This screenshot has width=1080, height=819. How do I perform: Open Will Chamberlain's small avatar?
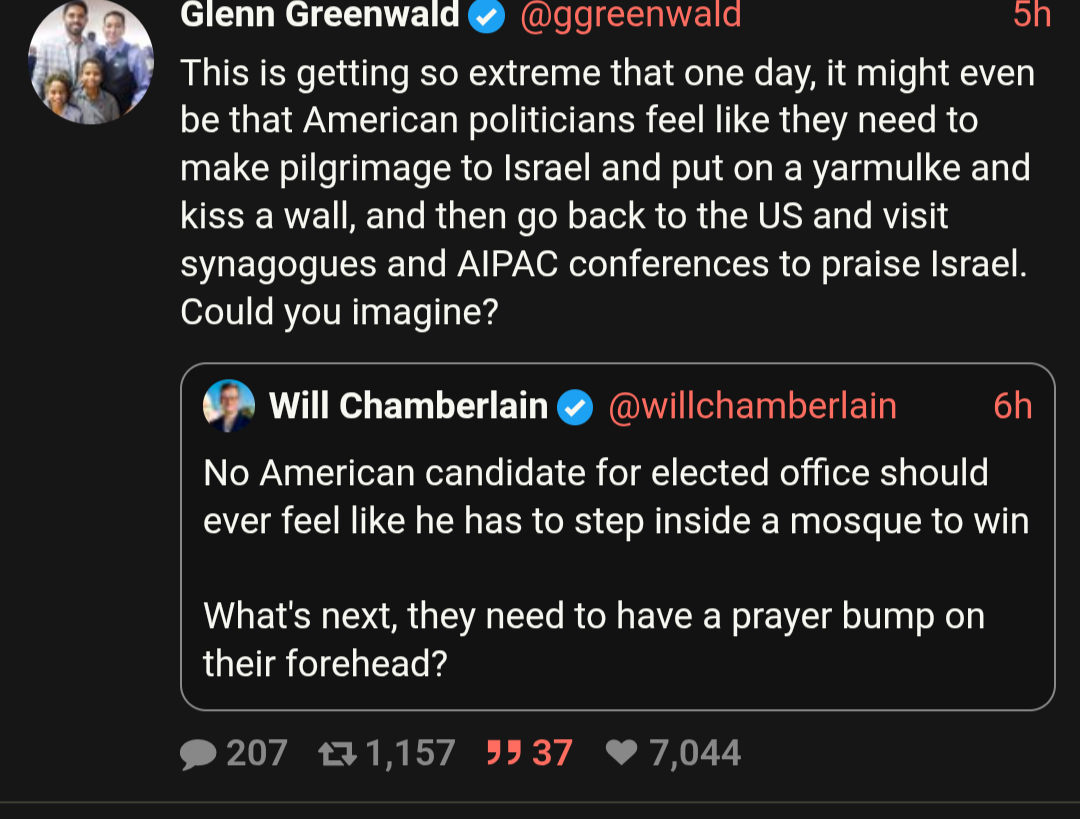click(229, 406)
